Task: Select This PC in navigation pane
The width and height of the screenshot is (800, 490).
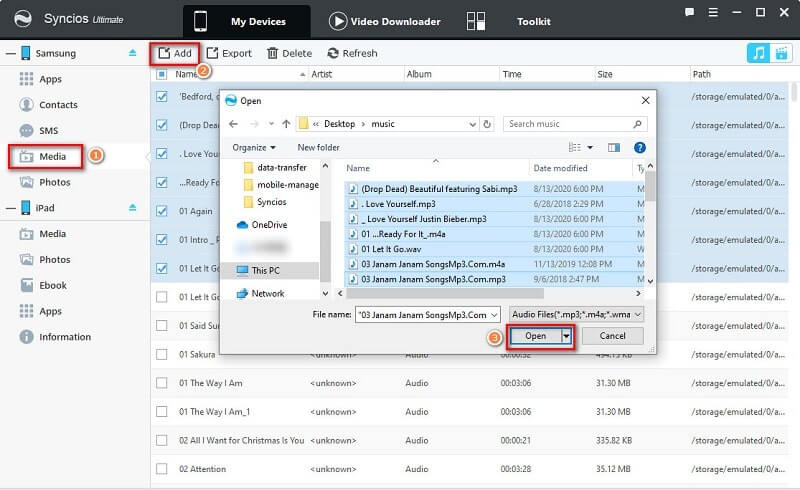Action: click(265, 271)
